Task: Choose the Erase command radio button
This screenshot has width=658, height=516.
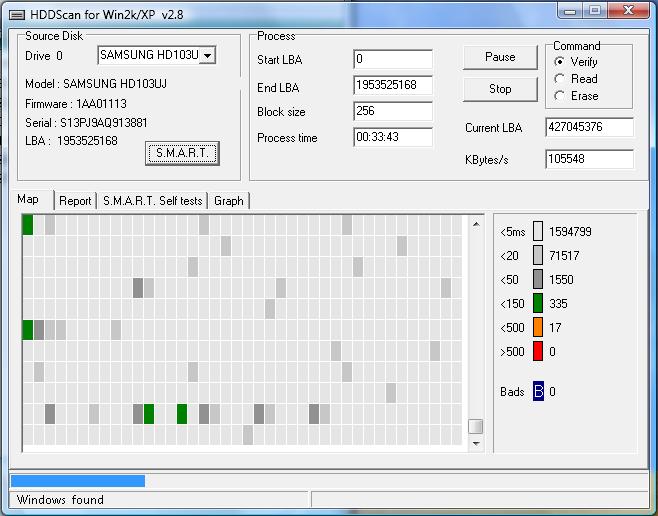Action: click(561, 96)
